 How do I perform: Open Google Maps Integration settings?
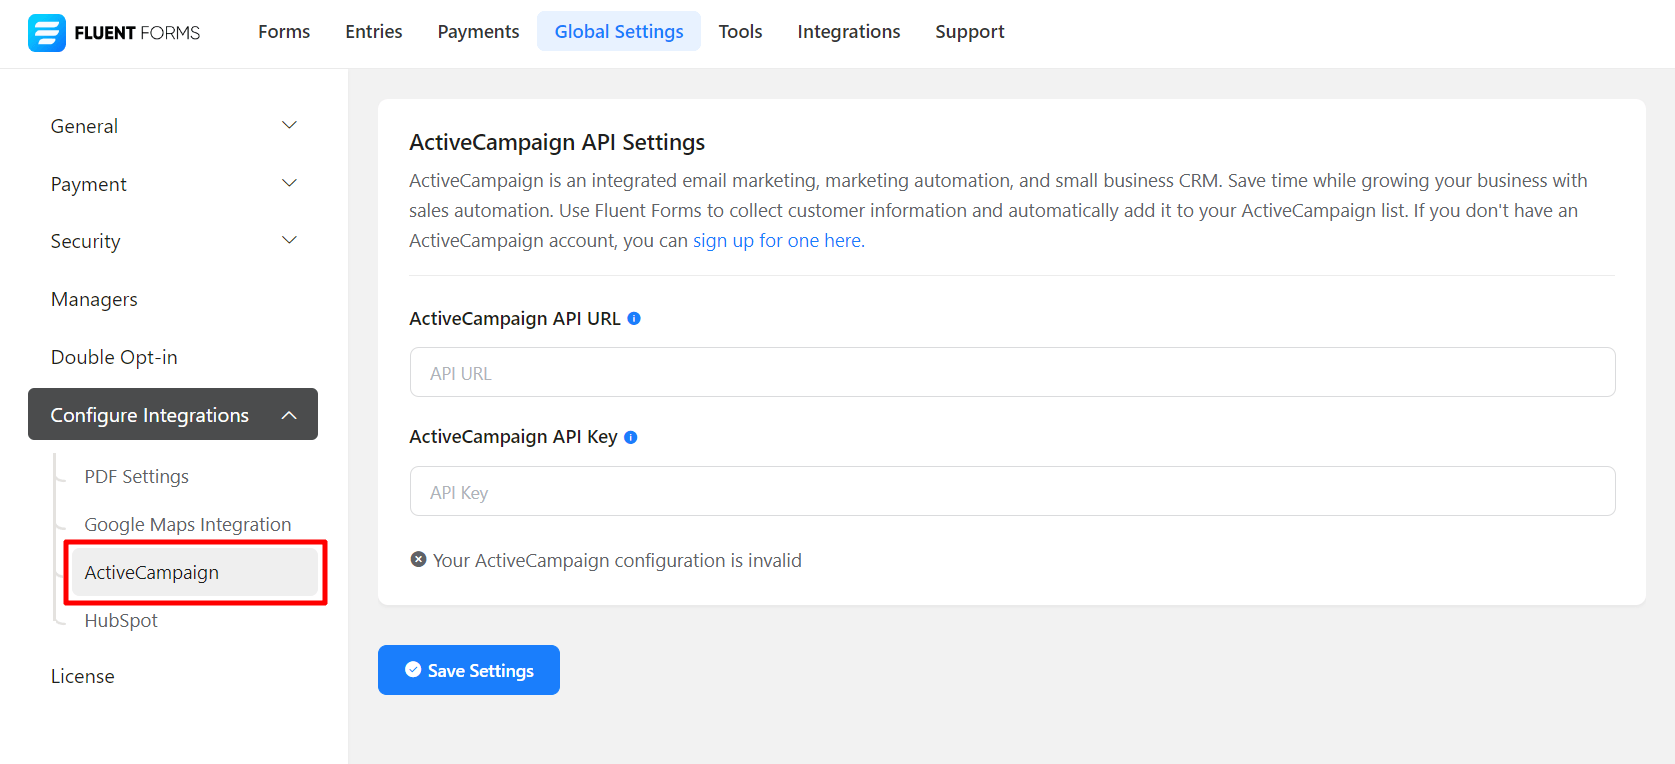coord(188,525)
